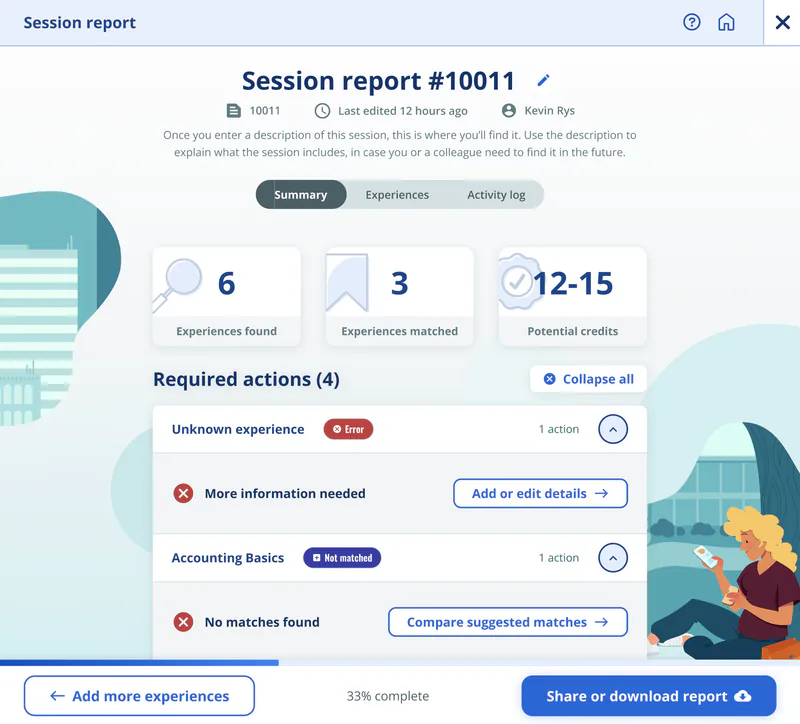Screen dimensions: 800x724
Task: Open the Potential credits card
Action: coord(572,297)
